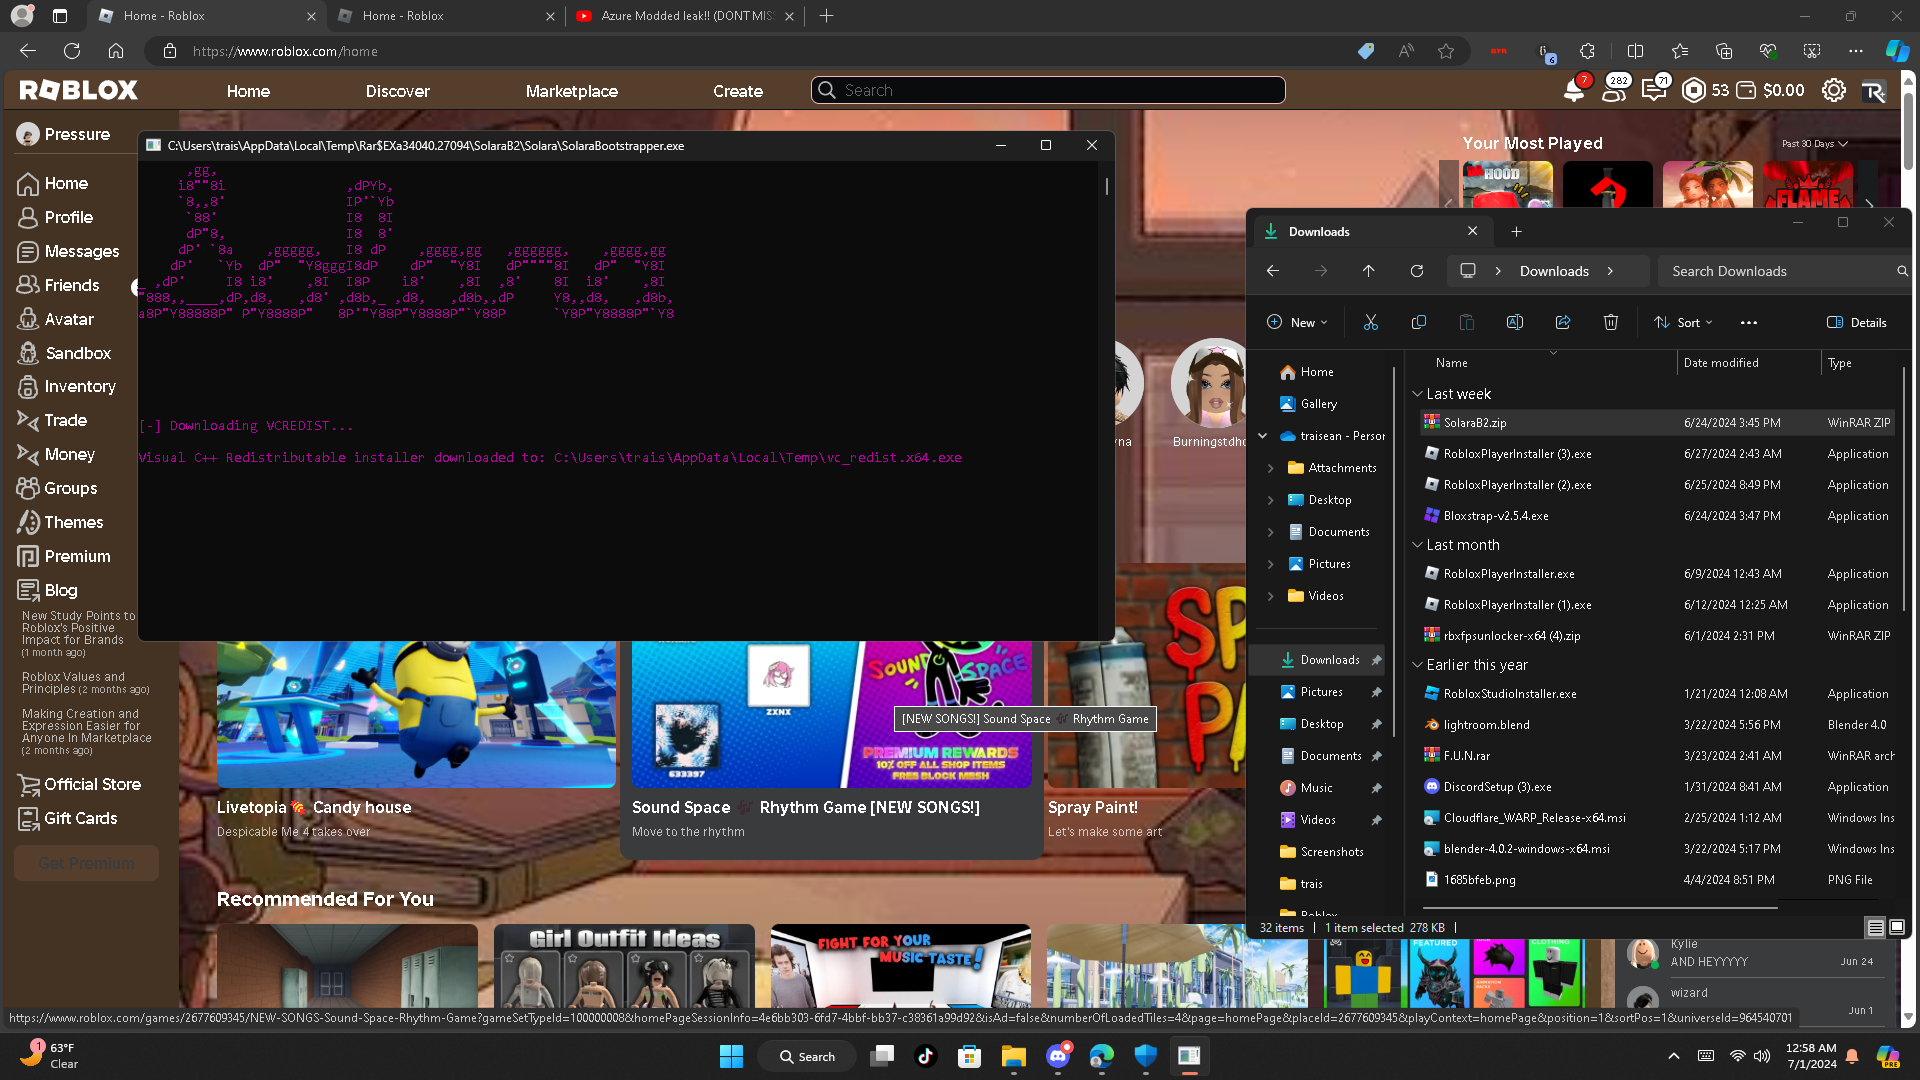Viewport: 1920px width, 1080px height.
Task: Open File Explorer taskbar icon
Action: point(1014,1056)
